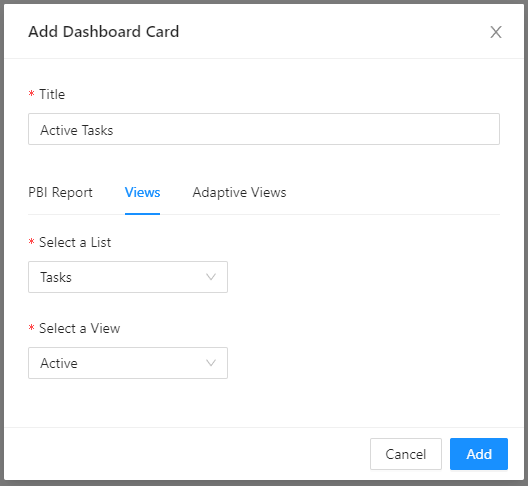Click the Title input field
This screenshot has width=528, height=486.
(x=264, y=129)
